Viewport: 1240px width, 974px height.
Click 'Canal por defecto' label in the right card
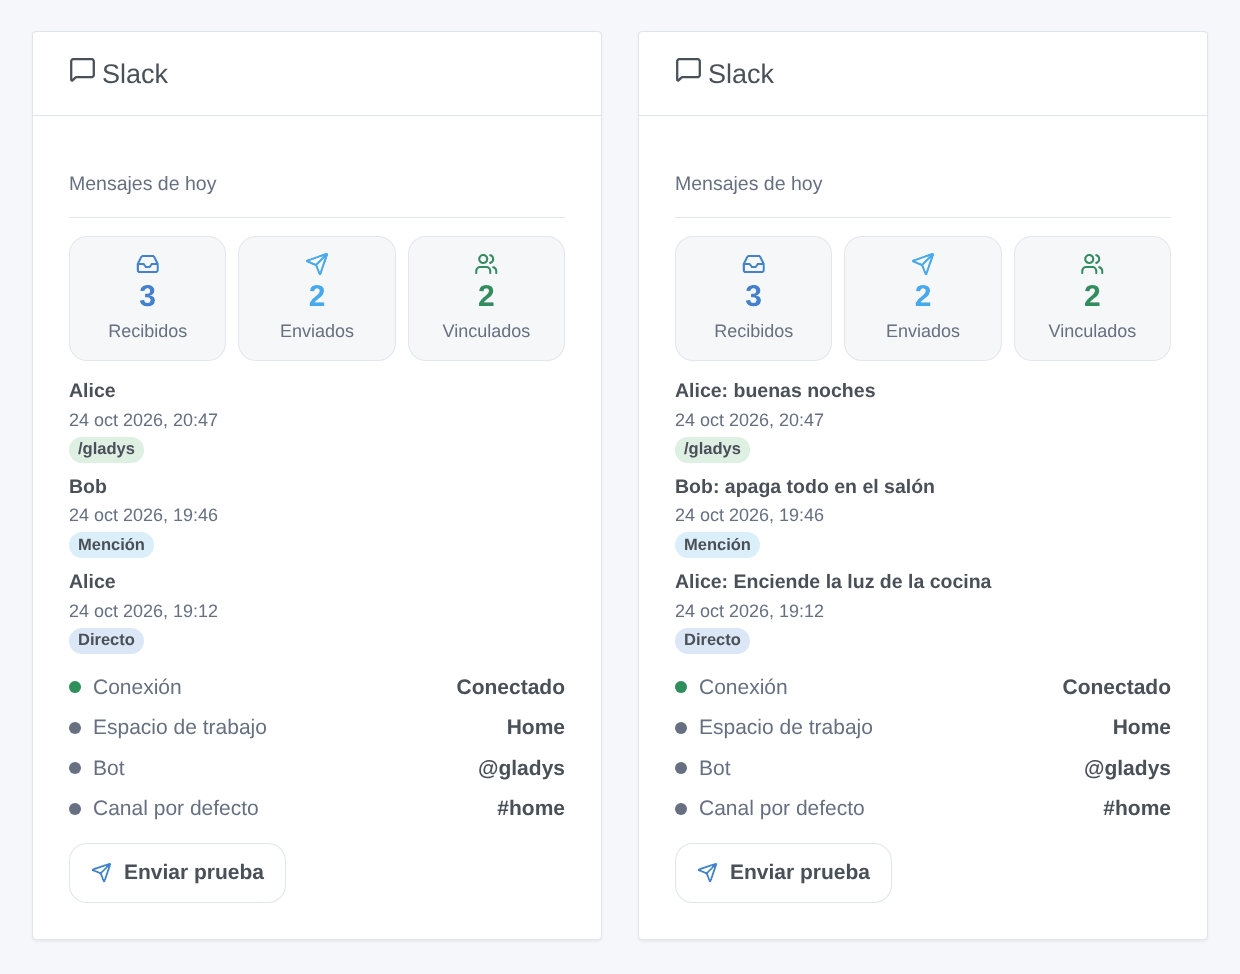782,808
